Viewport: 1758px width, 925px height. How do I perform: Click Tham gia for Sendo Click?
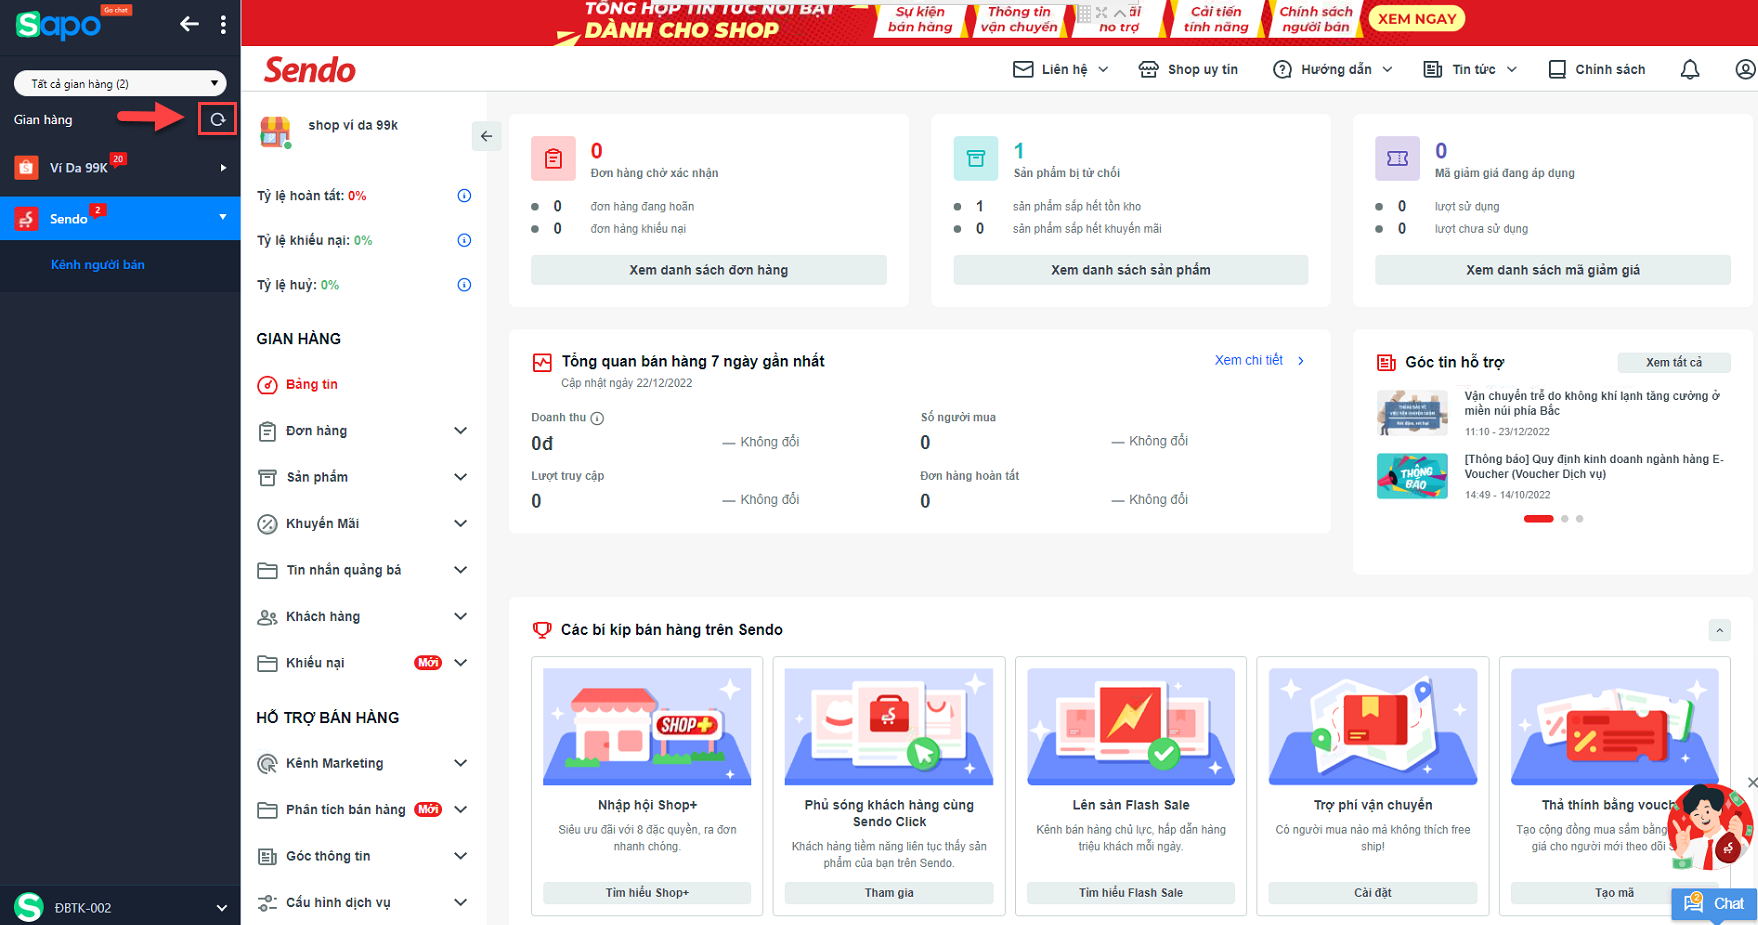click(x=889, y=893)
